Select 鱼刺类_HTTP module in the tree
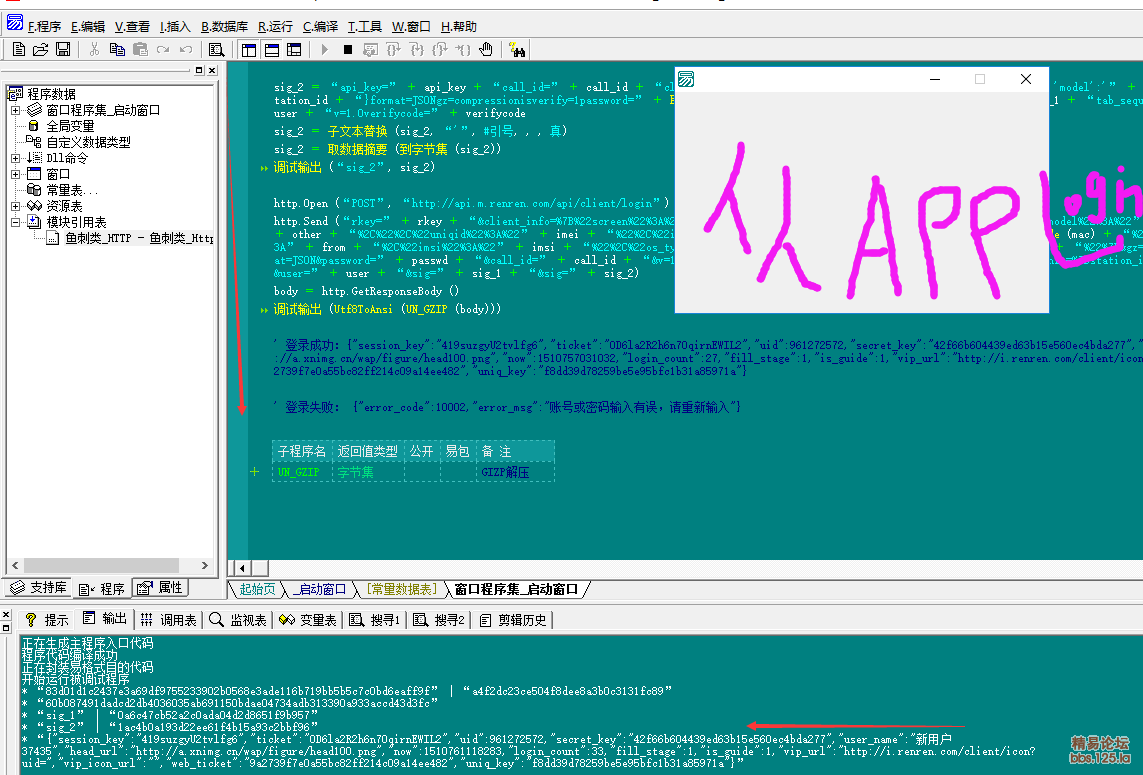 [x=138, y=238]
